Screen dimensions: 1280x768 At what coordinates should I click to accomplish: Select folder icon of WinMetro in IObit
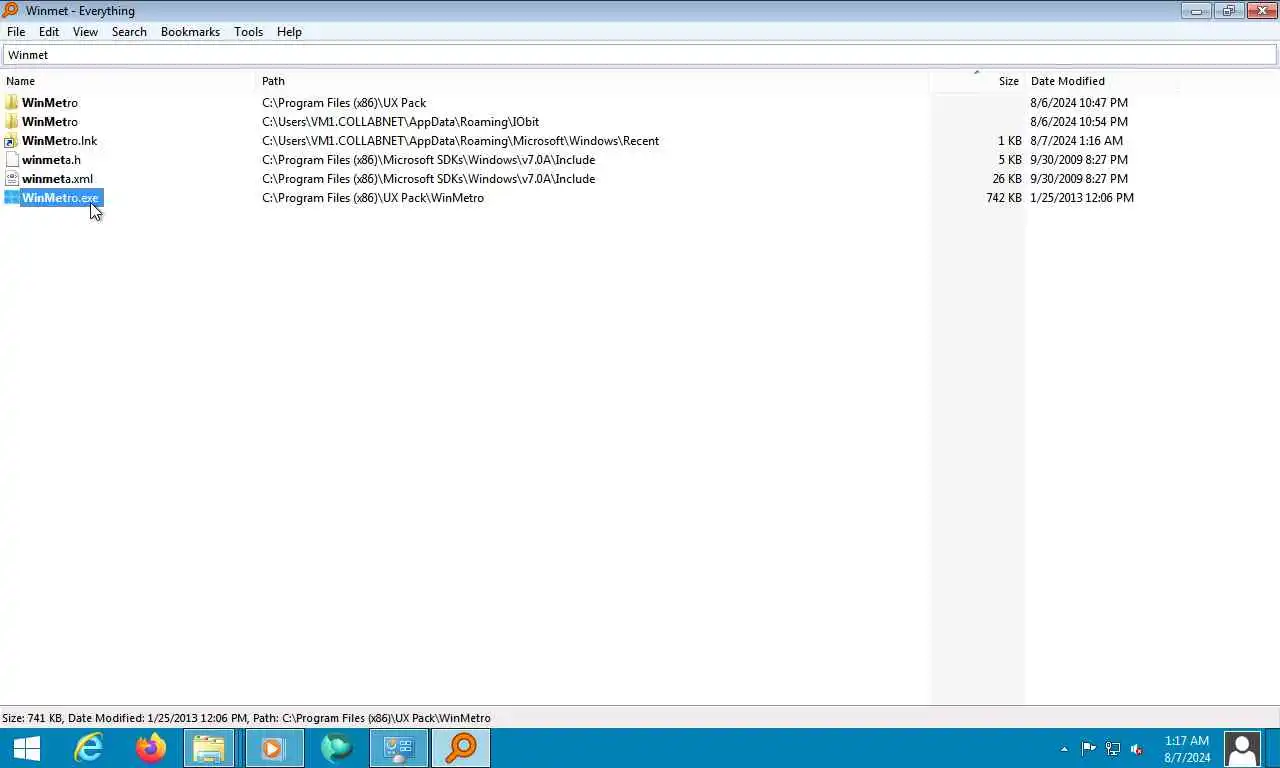pos(12,122)
